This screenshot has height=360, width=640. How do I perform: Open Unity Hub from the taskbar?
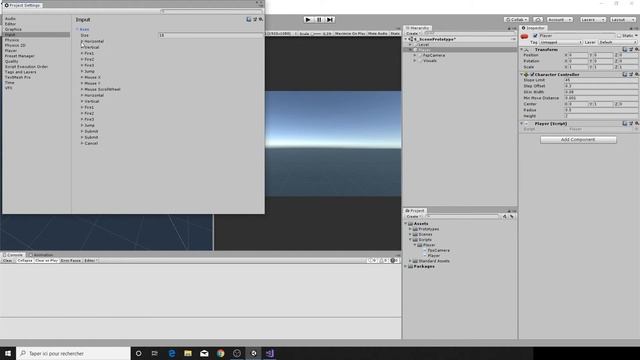[x=237, y=353]
